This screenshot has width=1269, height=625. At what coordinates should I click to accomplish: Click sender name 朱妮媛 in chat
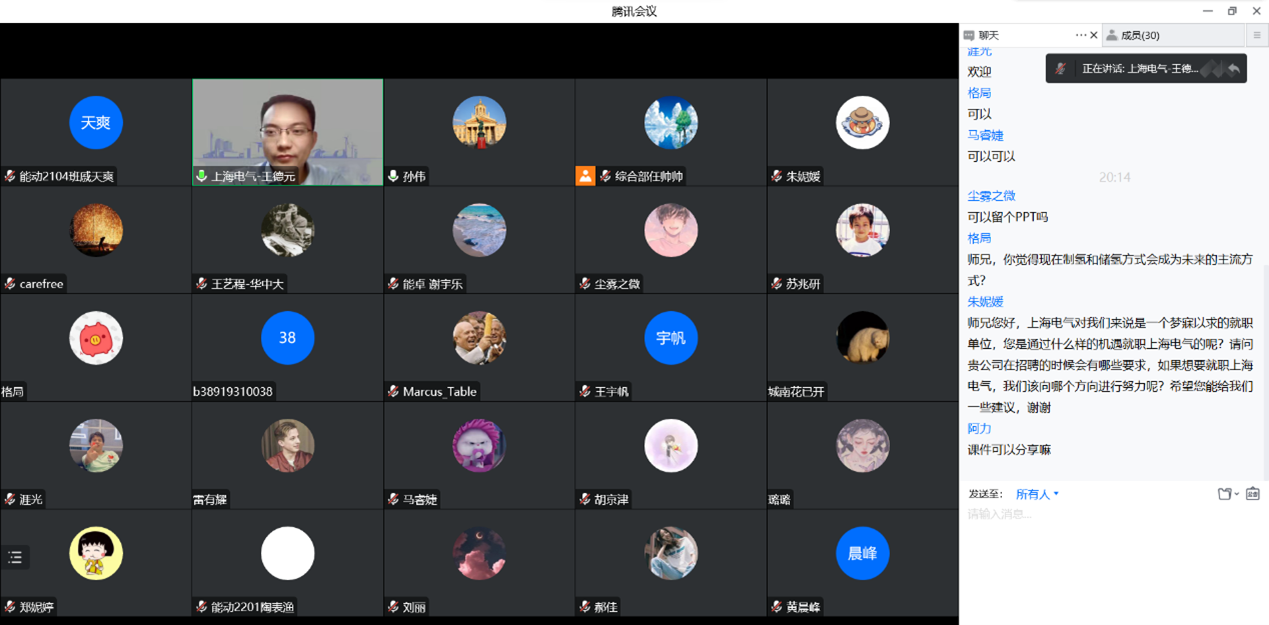pos(985,302)
